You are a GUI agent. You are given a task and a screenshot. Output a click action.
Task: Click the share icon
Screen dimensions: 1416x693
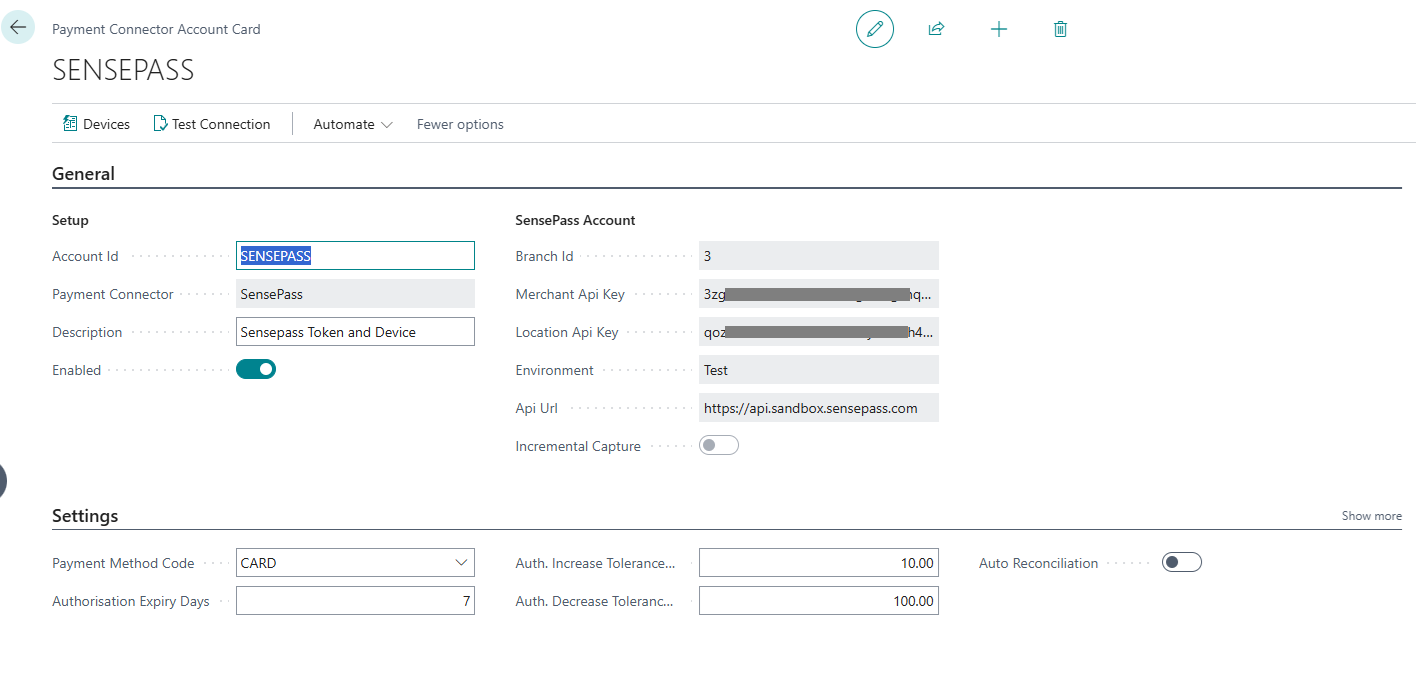(936, 29)
